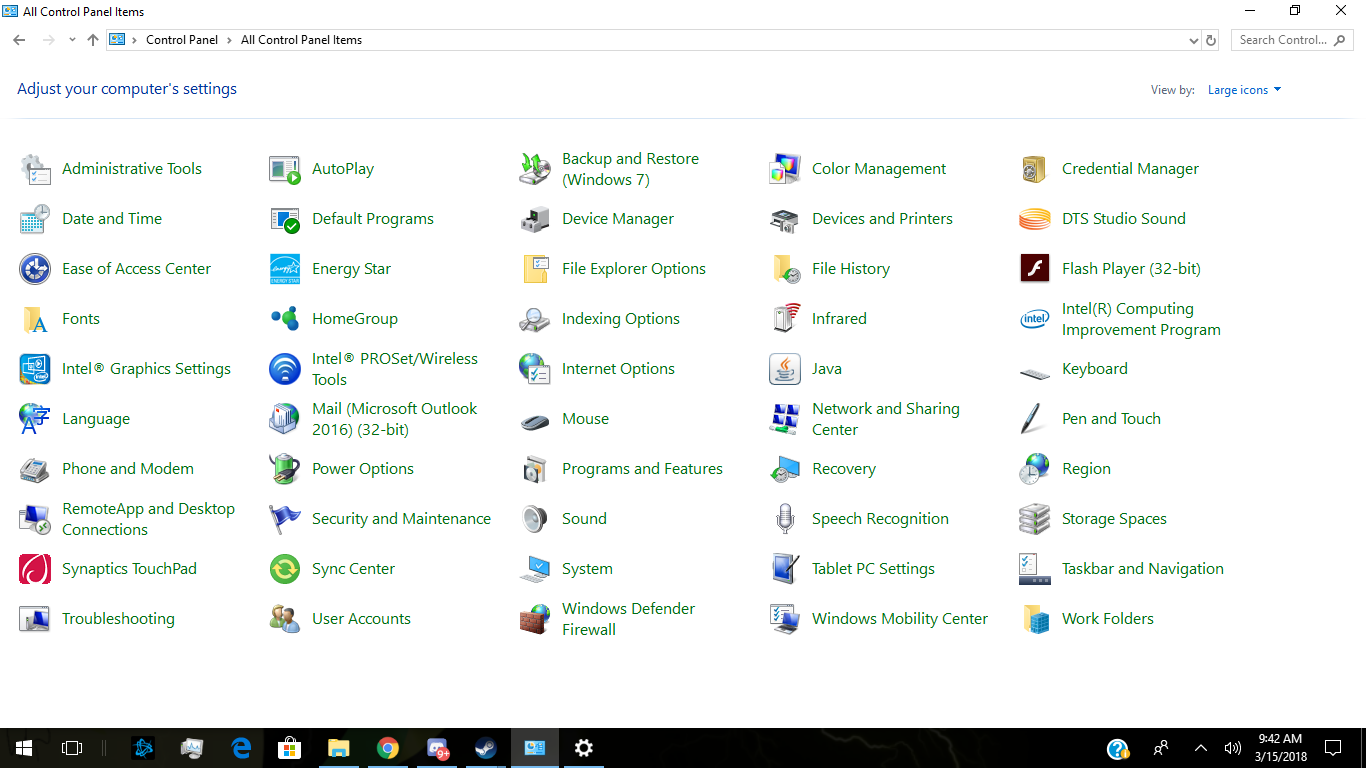Image resolution: width=1366 pixels, height=768 pixels.
Task: Expand the address bar history dropdown arrow
Action: [x=1193, y=41]
